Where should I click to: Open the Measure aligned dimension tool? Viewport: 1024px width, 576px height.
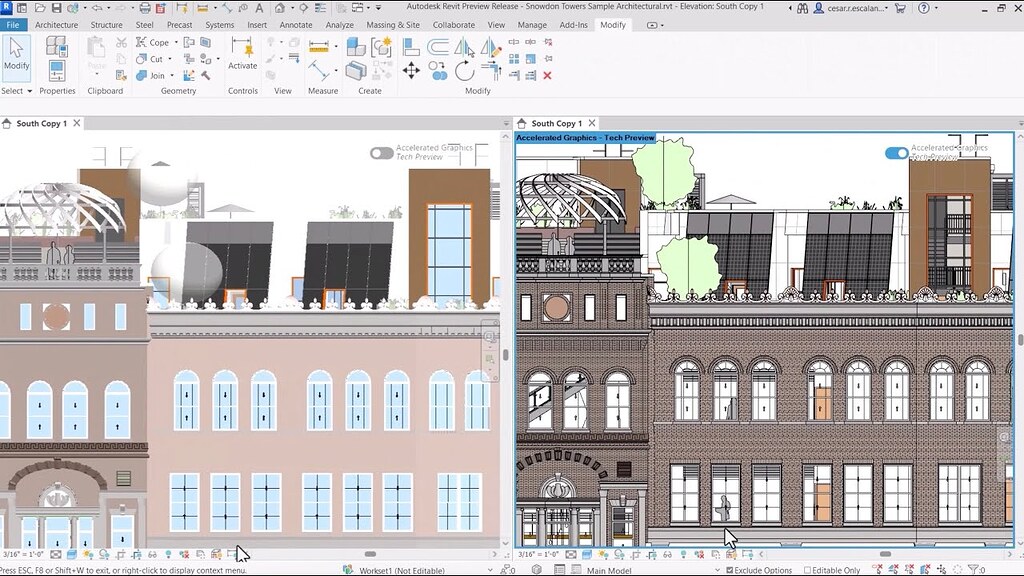[x=318, y=45]
